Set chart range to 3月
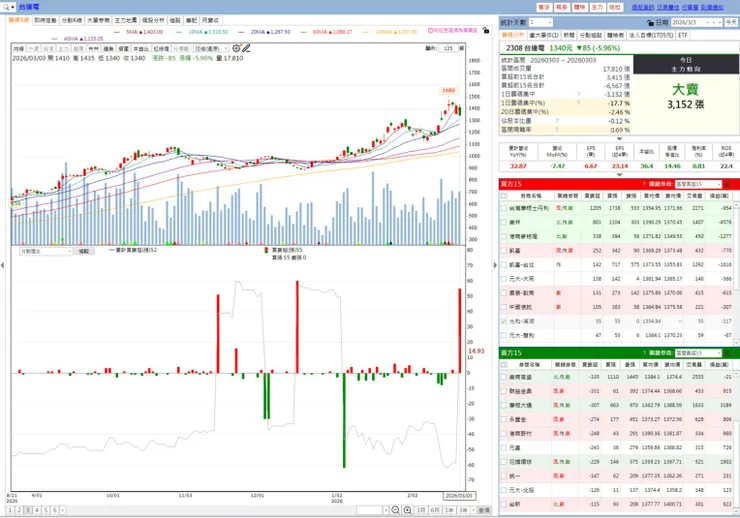This screenshot has width=740, height=518. click(x=420, y=510)
